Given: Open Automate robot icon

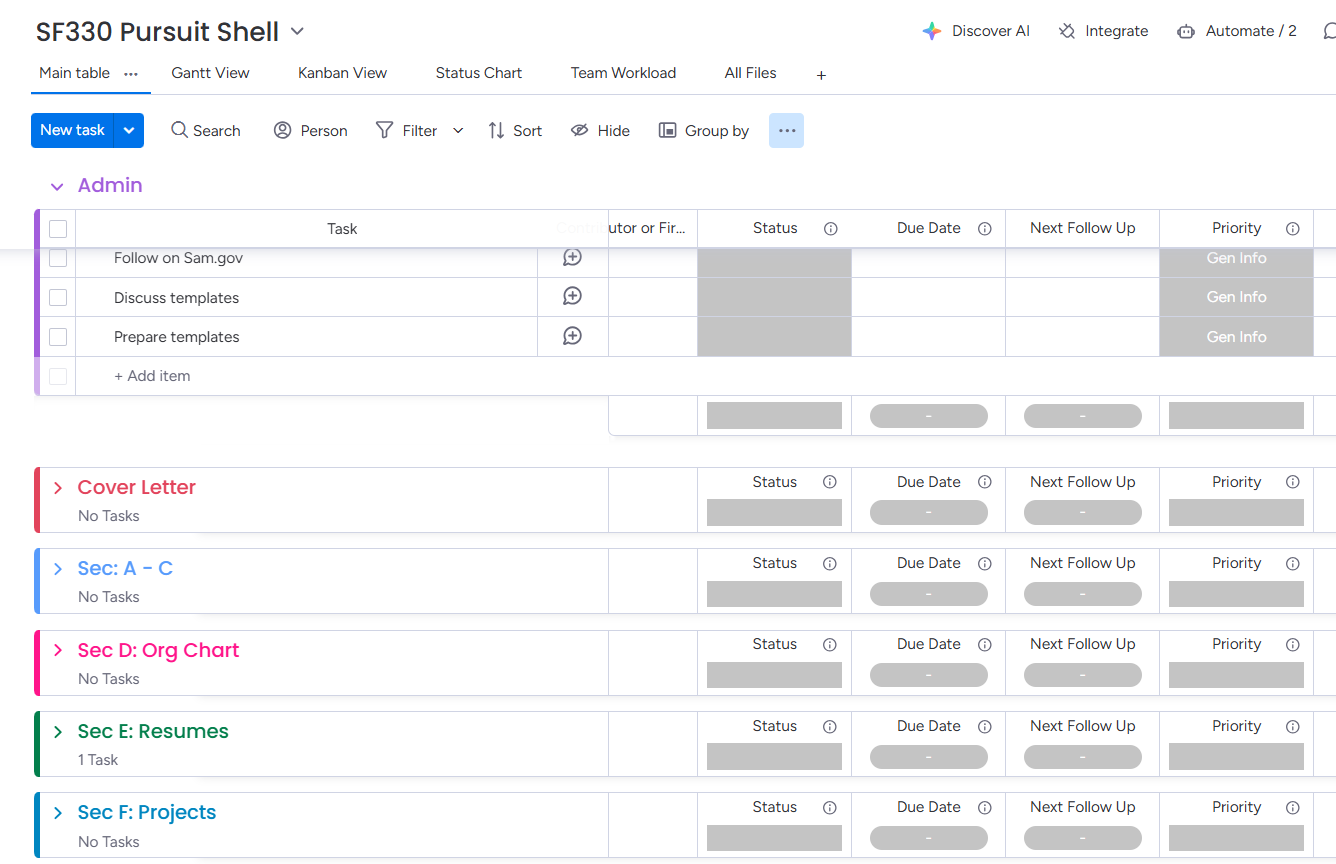Looking at the screenshot, I should [x=1186, y=31].
